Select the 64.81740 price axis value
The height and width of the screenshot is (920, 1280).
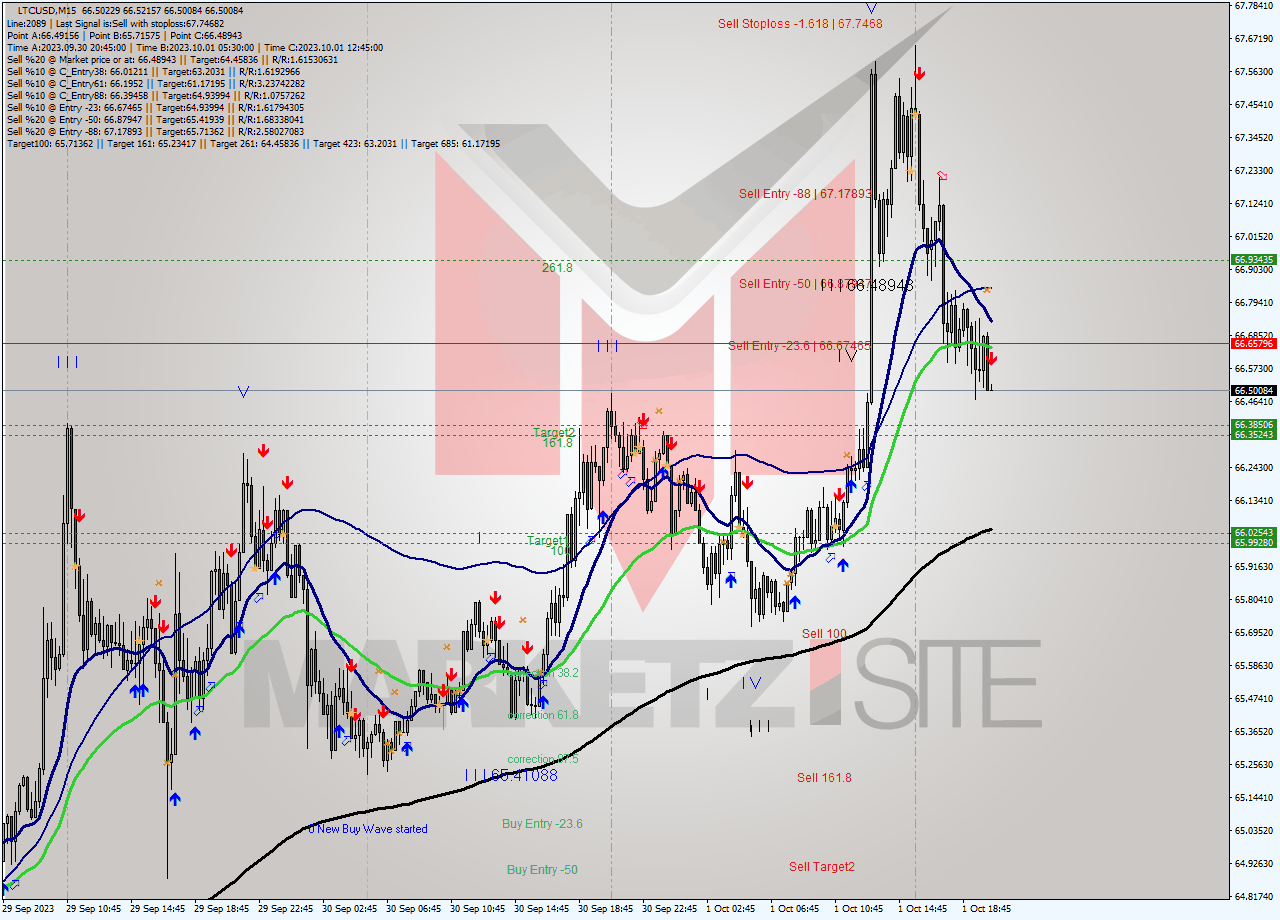point(1254,897)
